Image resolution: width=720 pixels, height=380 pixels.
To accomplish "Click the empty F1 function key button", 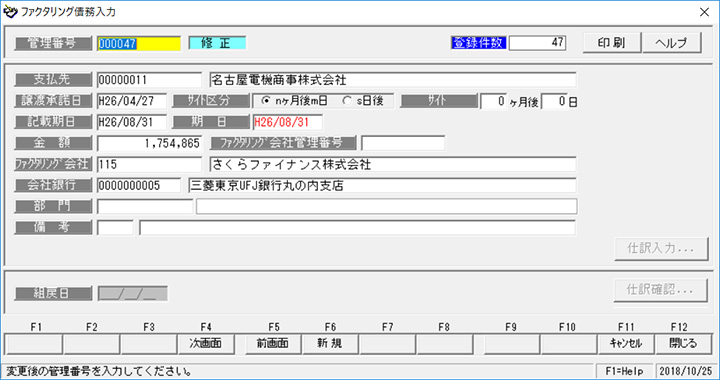I will [x=34, y=344].
